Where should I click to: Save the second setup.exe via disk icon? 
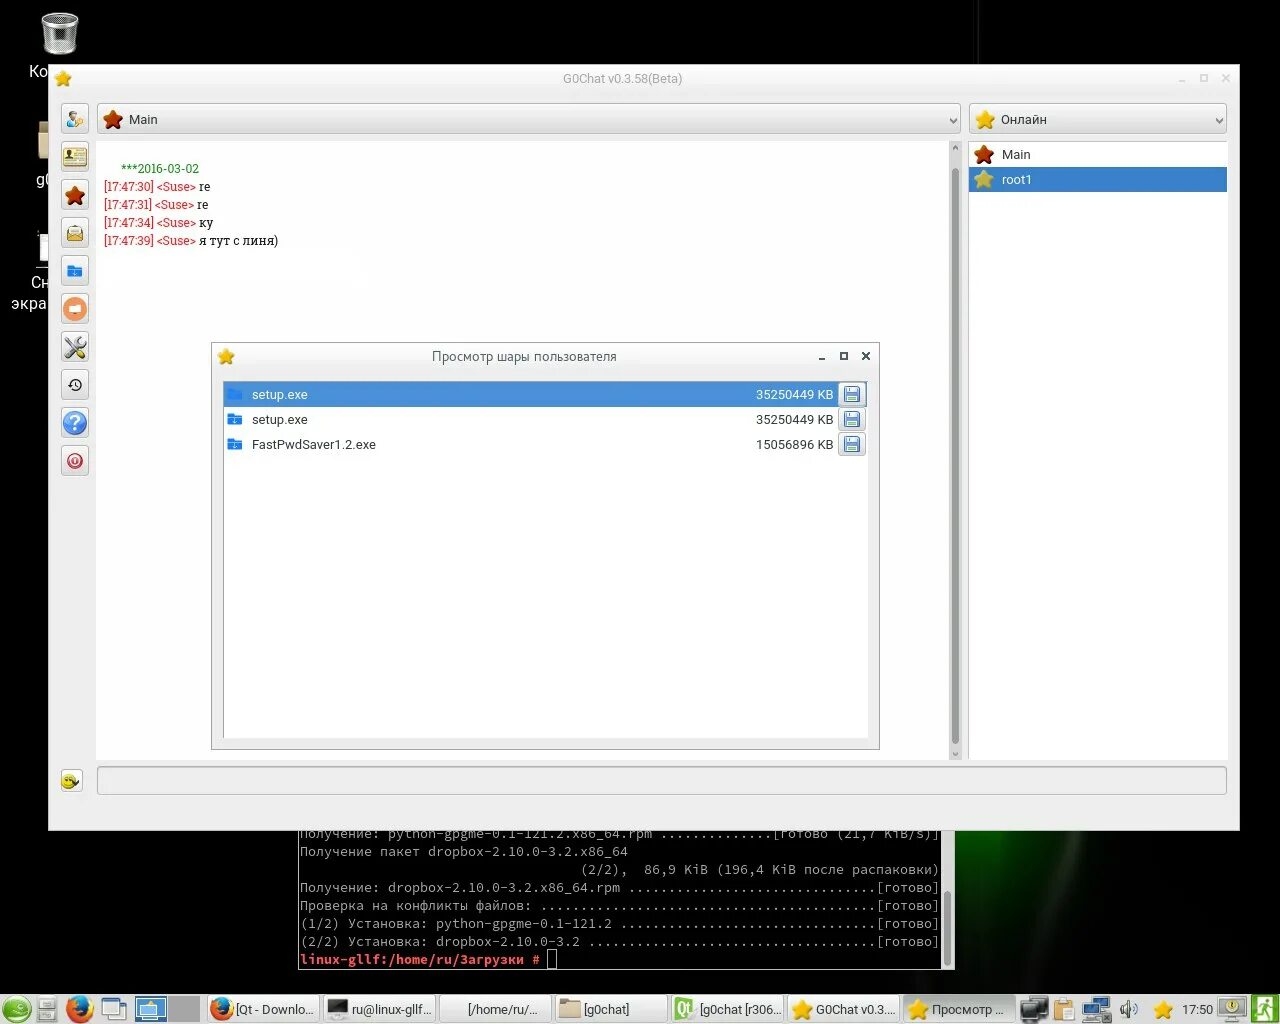coord(852,420)
